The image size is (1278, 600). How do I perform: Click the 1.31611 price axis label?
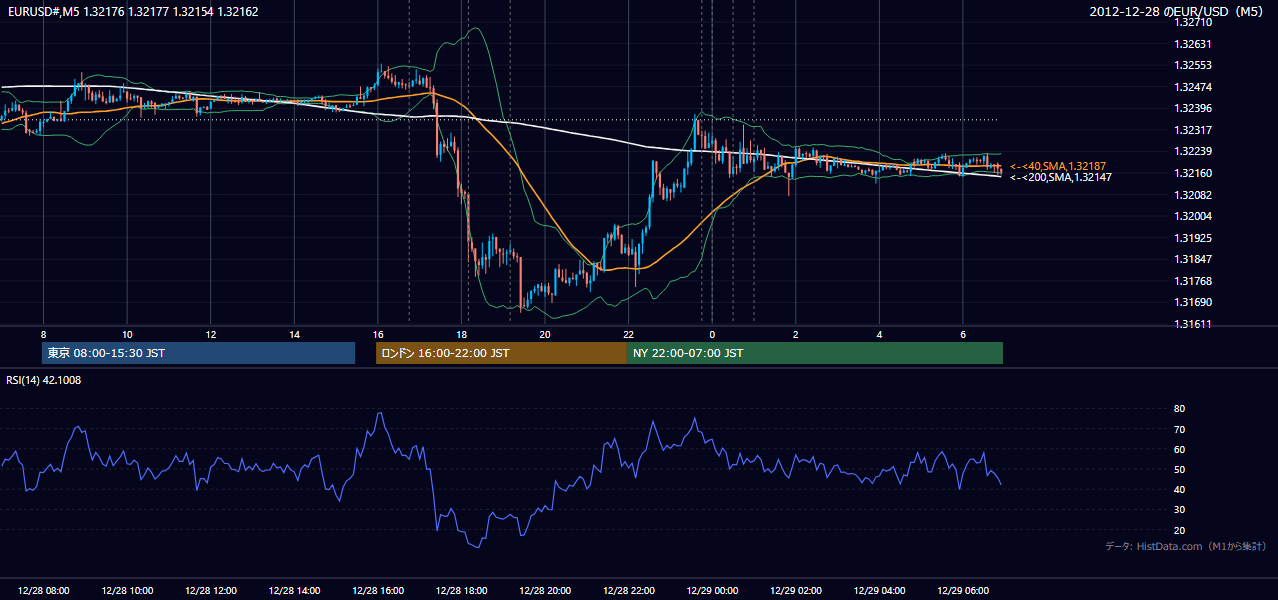(x=1194, y=324)
